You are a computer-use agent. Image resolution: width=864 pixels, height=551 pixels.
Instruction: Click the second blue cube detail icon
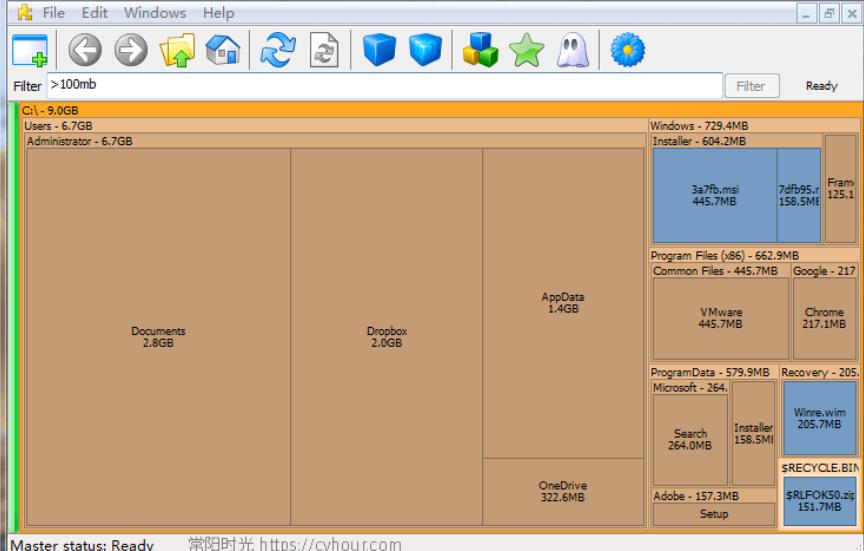pos(425,49)
